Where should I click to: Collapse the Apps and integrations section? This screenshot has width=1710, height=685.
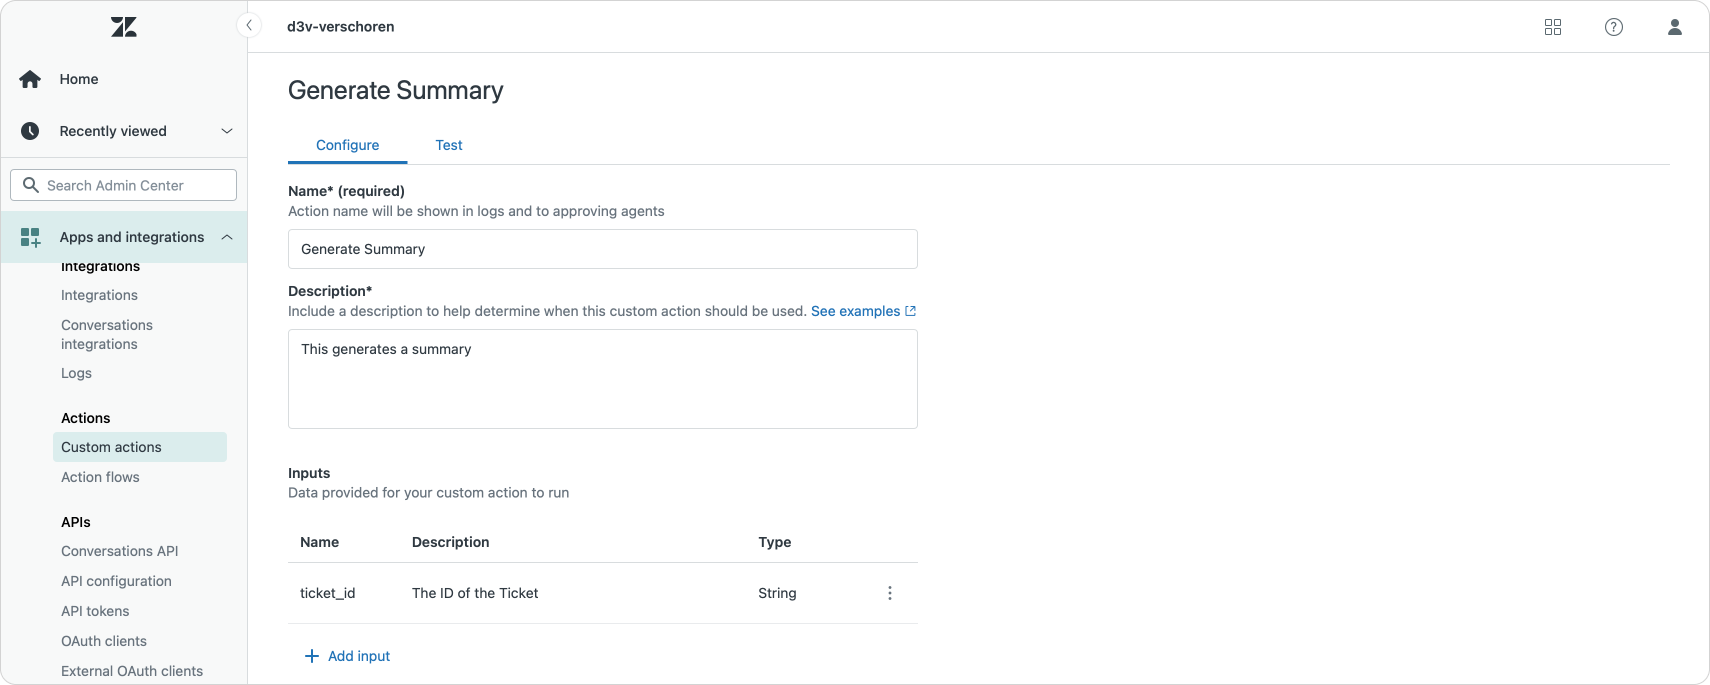click(227, 237)
